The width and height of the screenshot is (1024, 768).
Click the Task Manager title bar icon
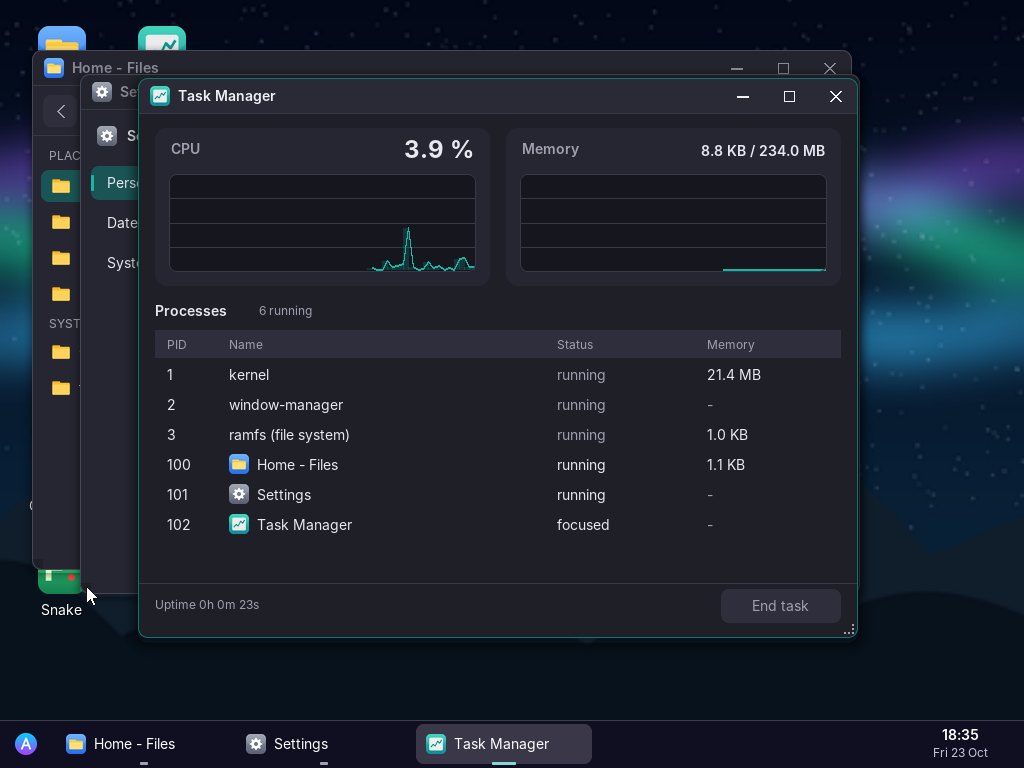click(160, 96)
